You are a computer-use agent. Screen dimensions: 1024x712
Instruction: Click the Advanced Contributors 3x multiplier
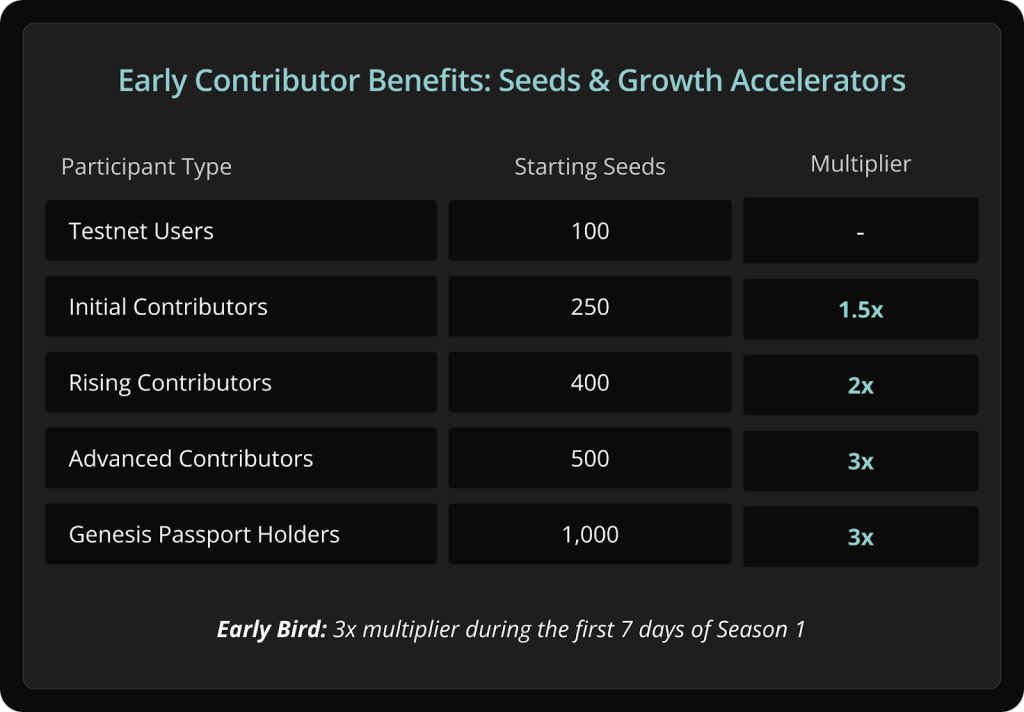[861, 461]
